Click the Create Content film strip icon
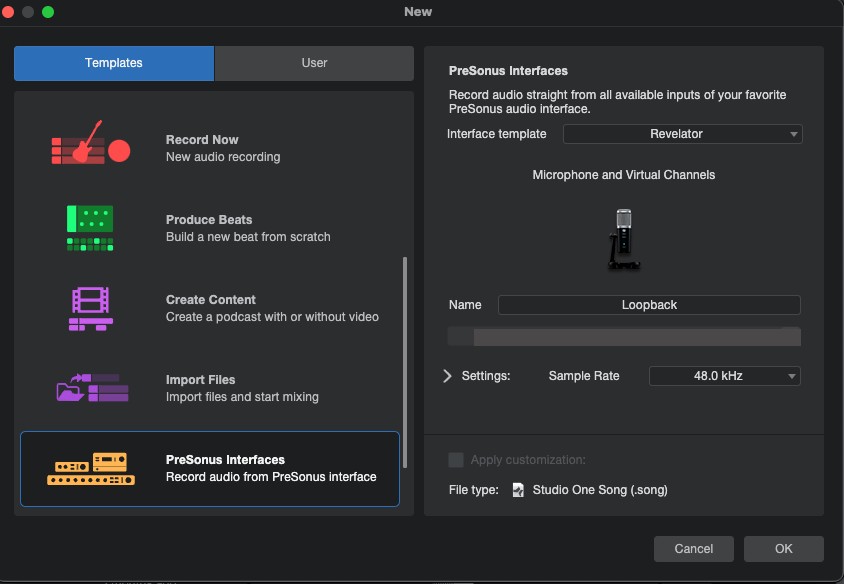The image size is (844, 584). (90, 308)
